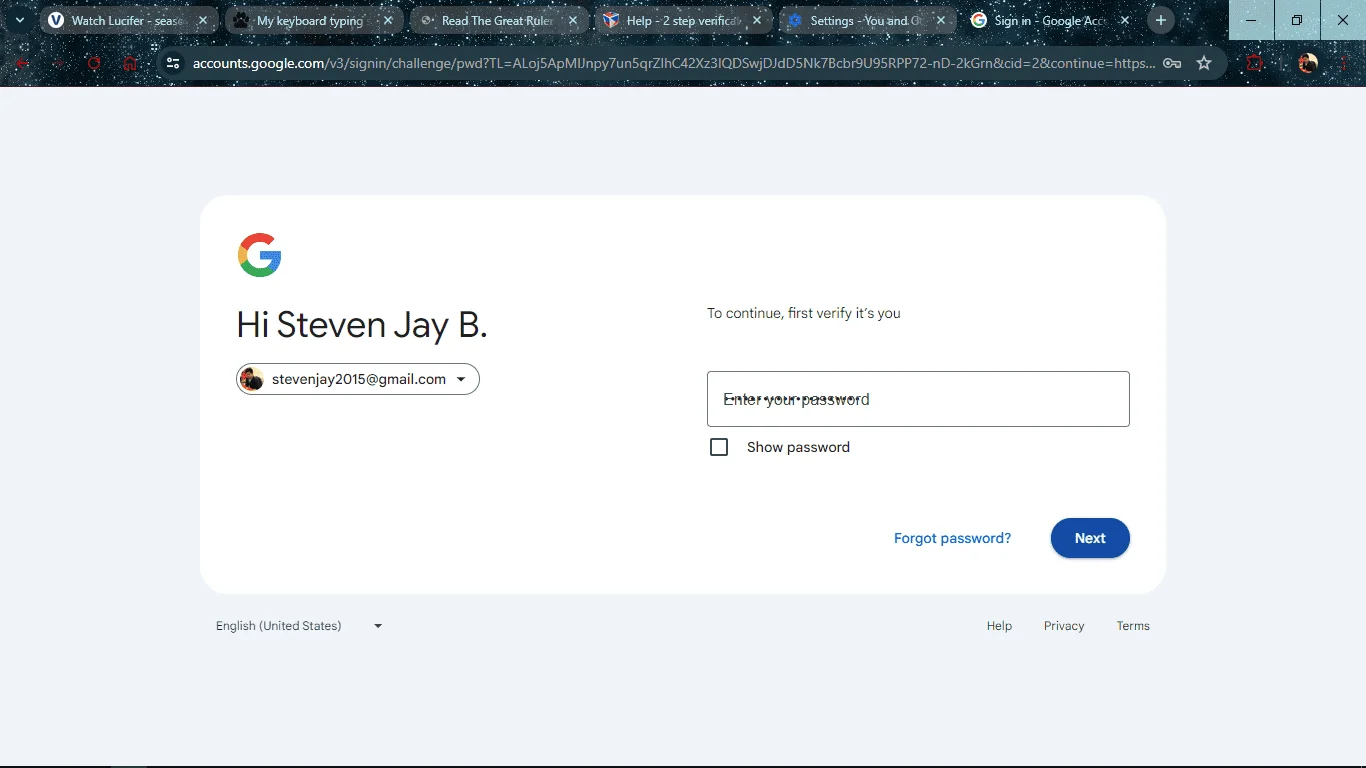
Task: Open a new tab with plus button
Action: [x=1161, y=20]
